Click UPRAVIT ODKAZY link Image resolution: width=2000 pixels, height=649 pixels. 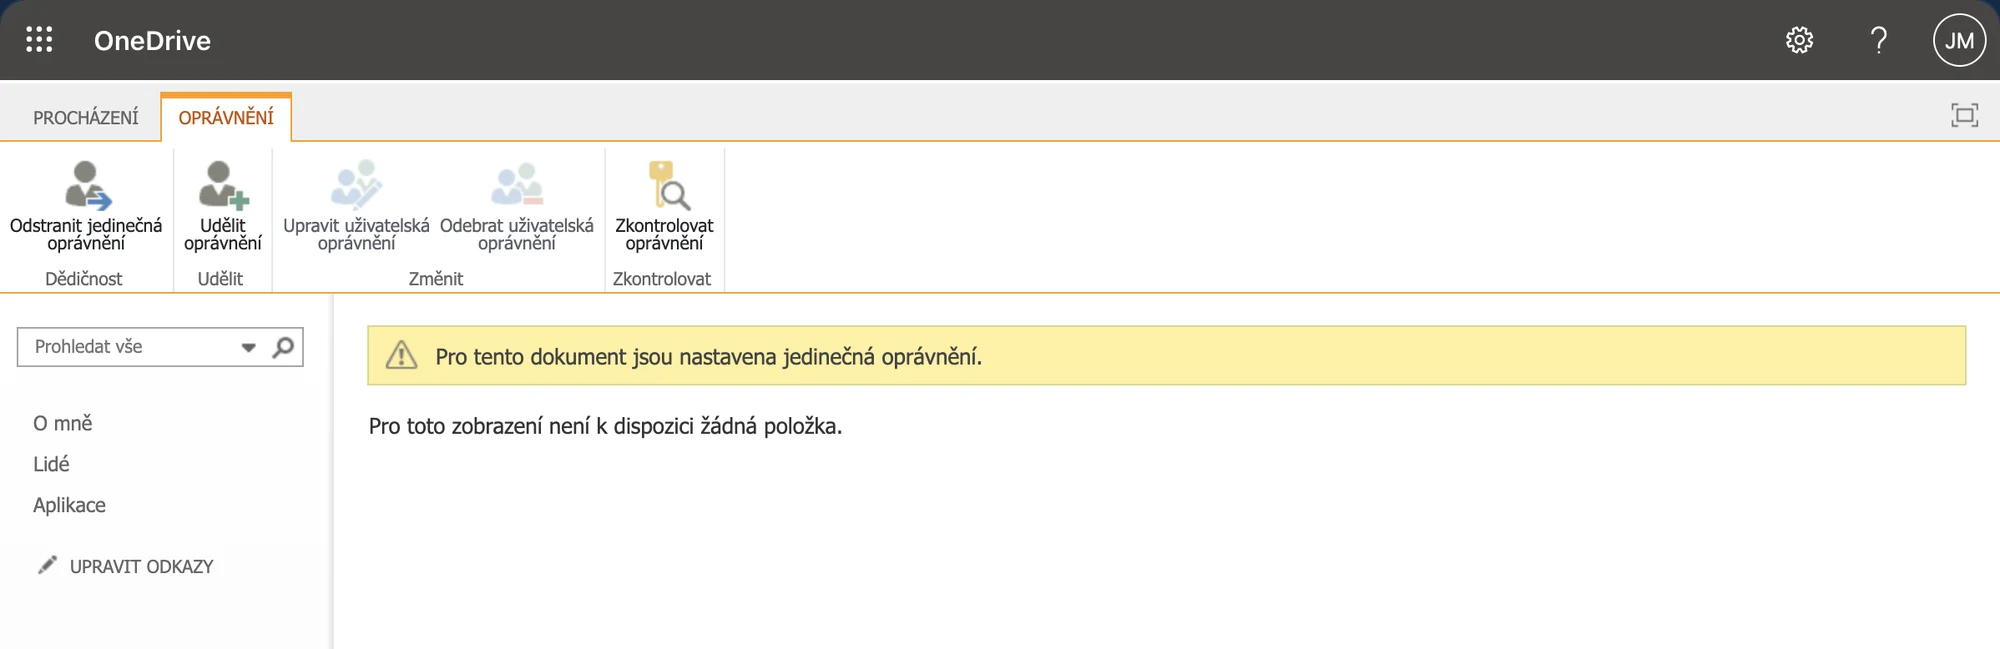[141, 567]
